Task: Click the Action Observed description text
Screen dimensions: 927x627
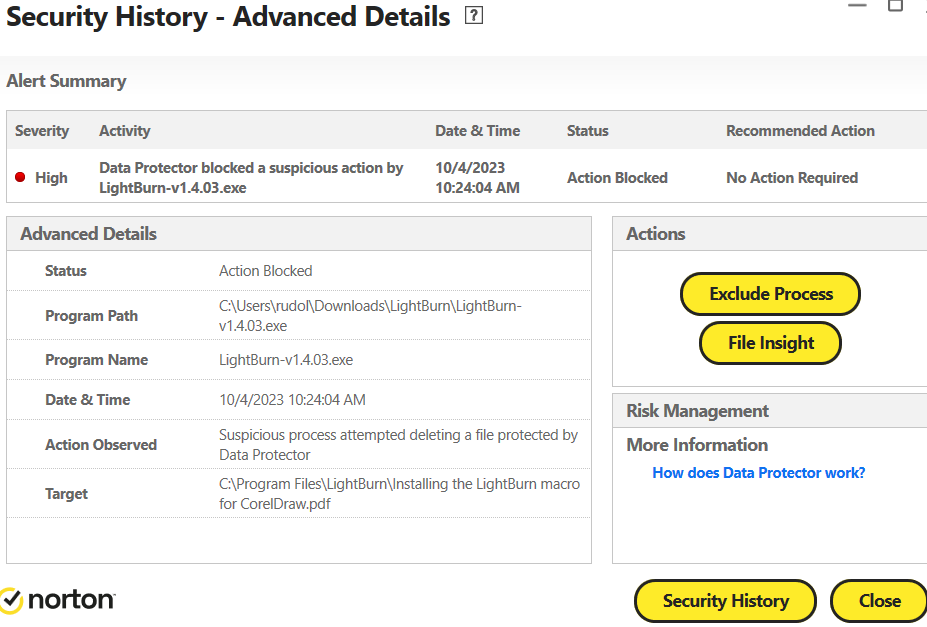Action: 398,445
